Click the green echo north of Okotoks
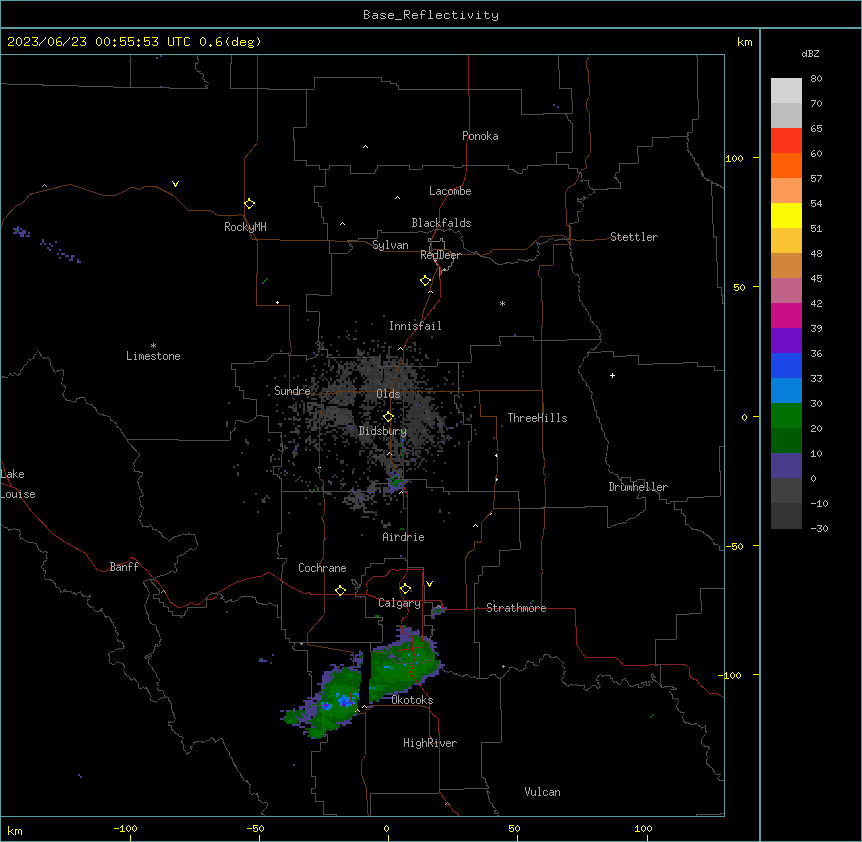862x842 pixels. tap(404, 664)
